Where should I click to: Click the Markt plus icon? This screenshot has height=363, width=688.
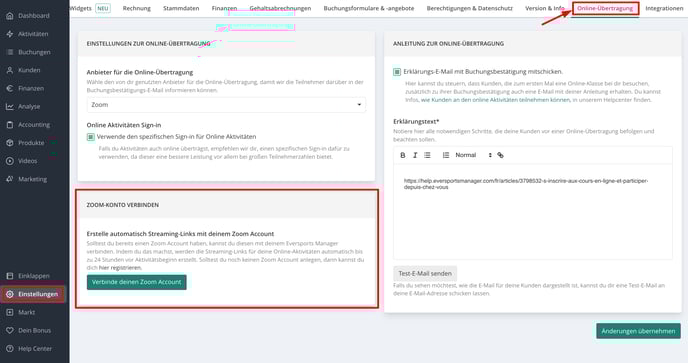(x=10, y=313)
